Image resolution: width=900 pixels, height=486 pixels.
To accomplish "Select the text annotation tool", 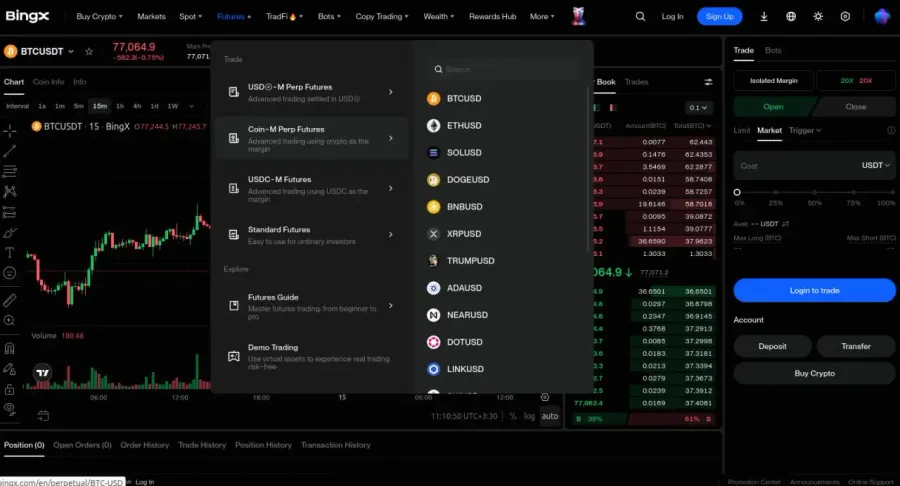I will pos(10,252).
